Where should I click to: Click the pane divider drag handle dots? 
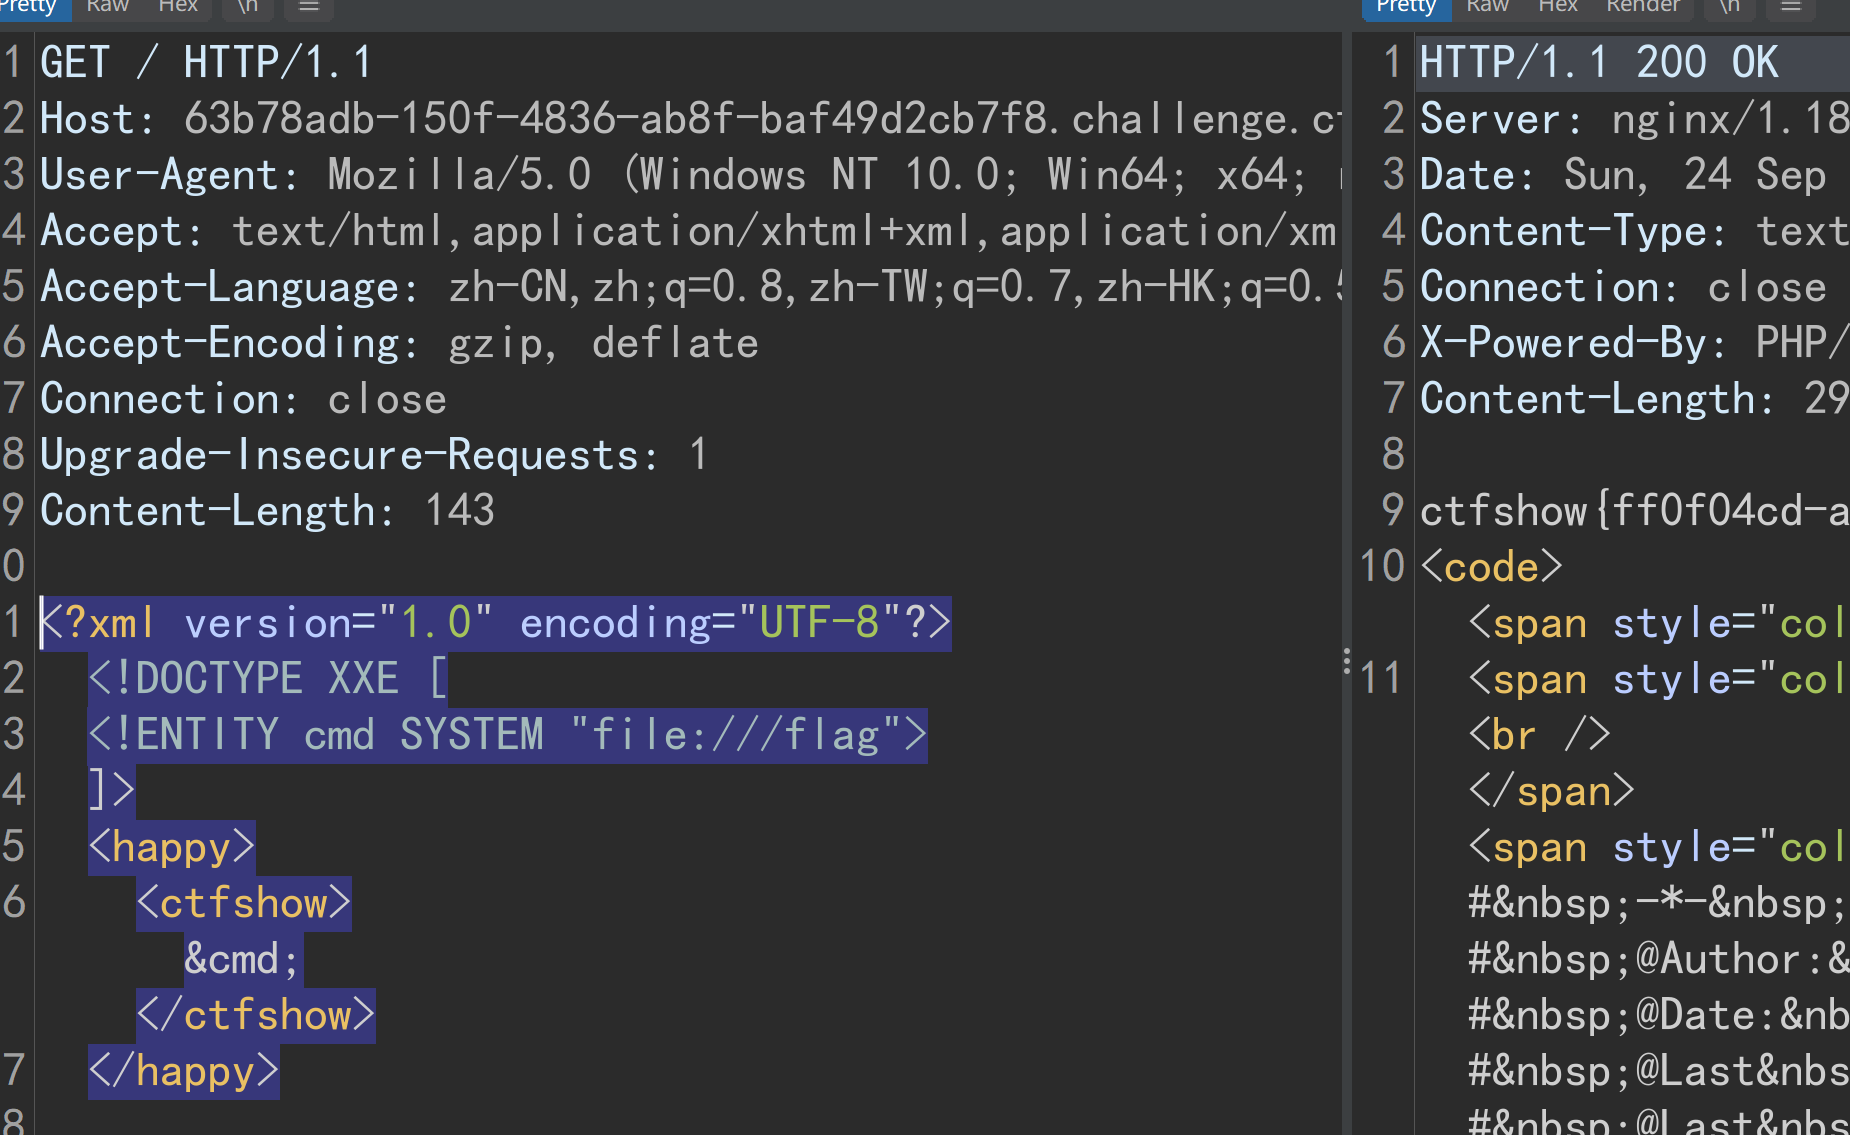click(1346, 661)
